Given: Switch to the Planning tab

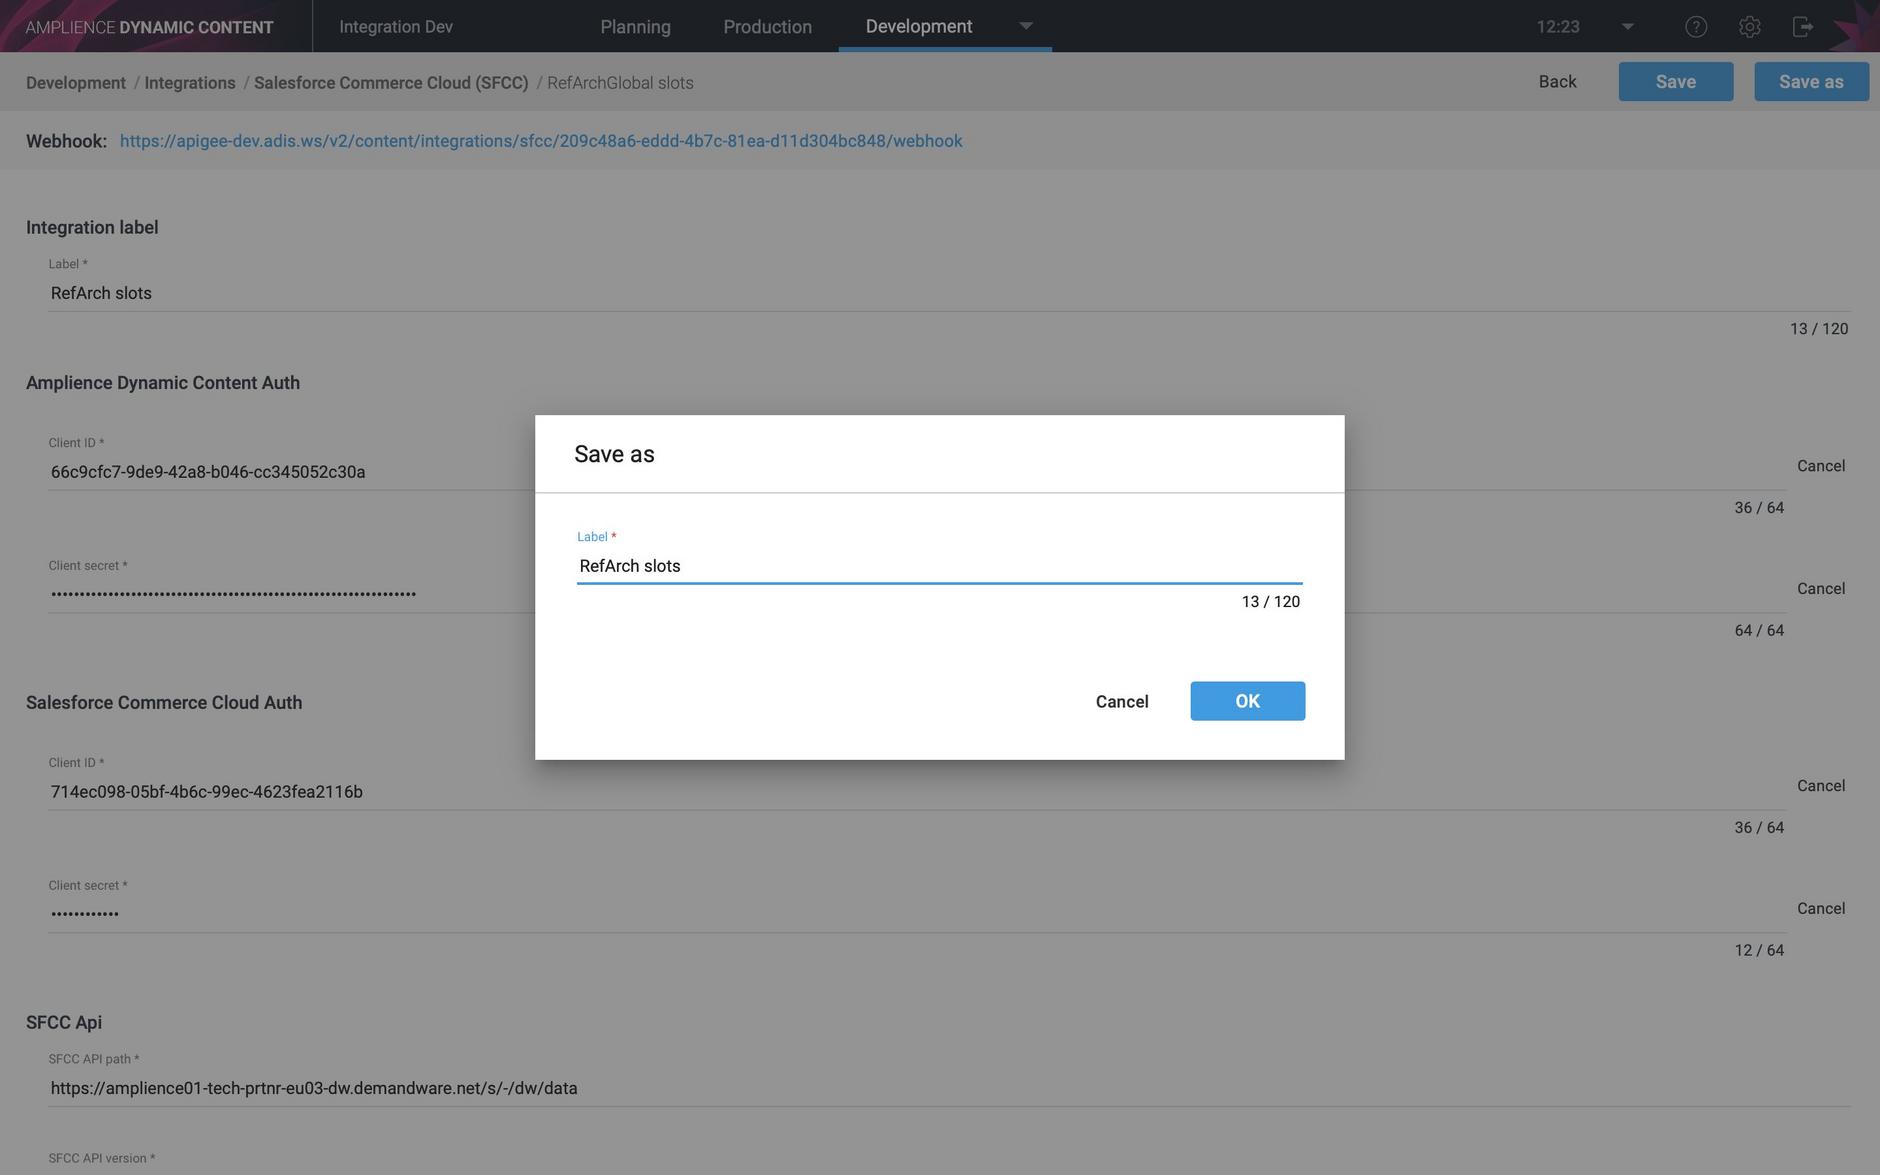Looking at the screenshot, I should click(635, 27).
